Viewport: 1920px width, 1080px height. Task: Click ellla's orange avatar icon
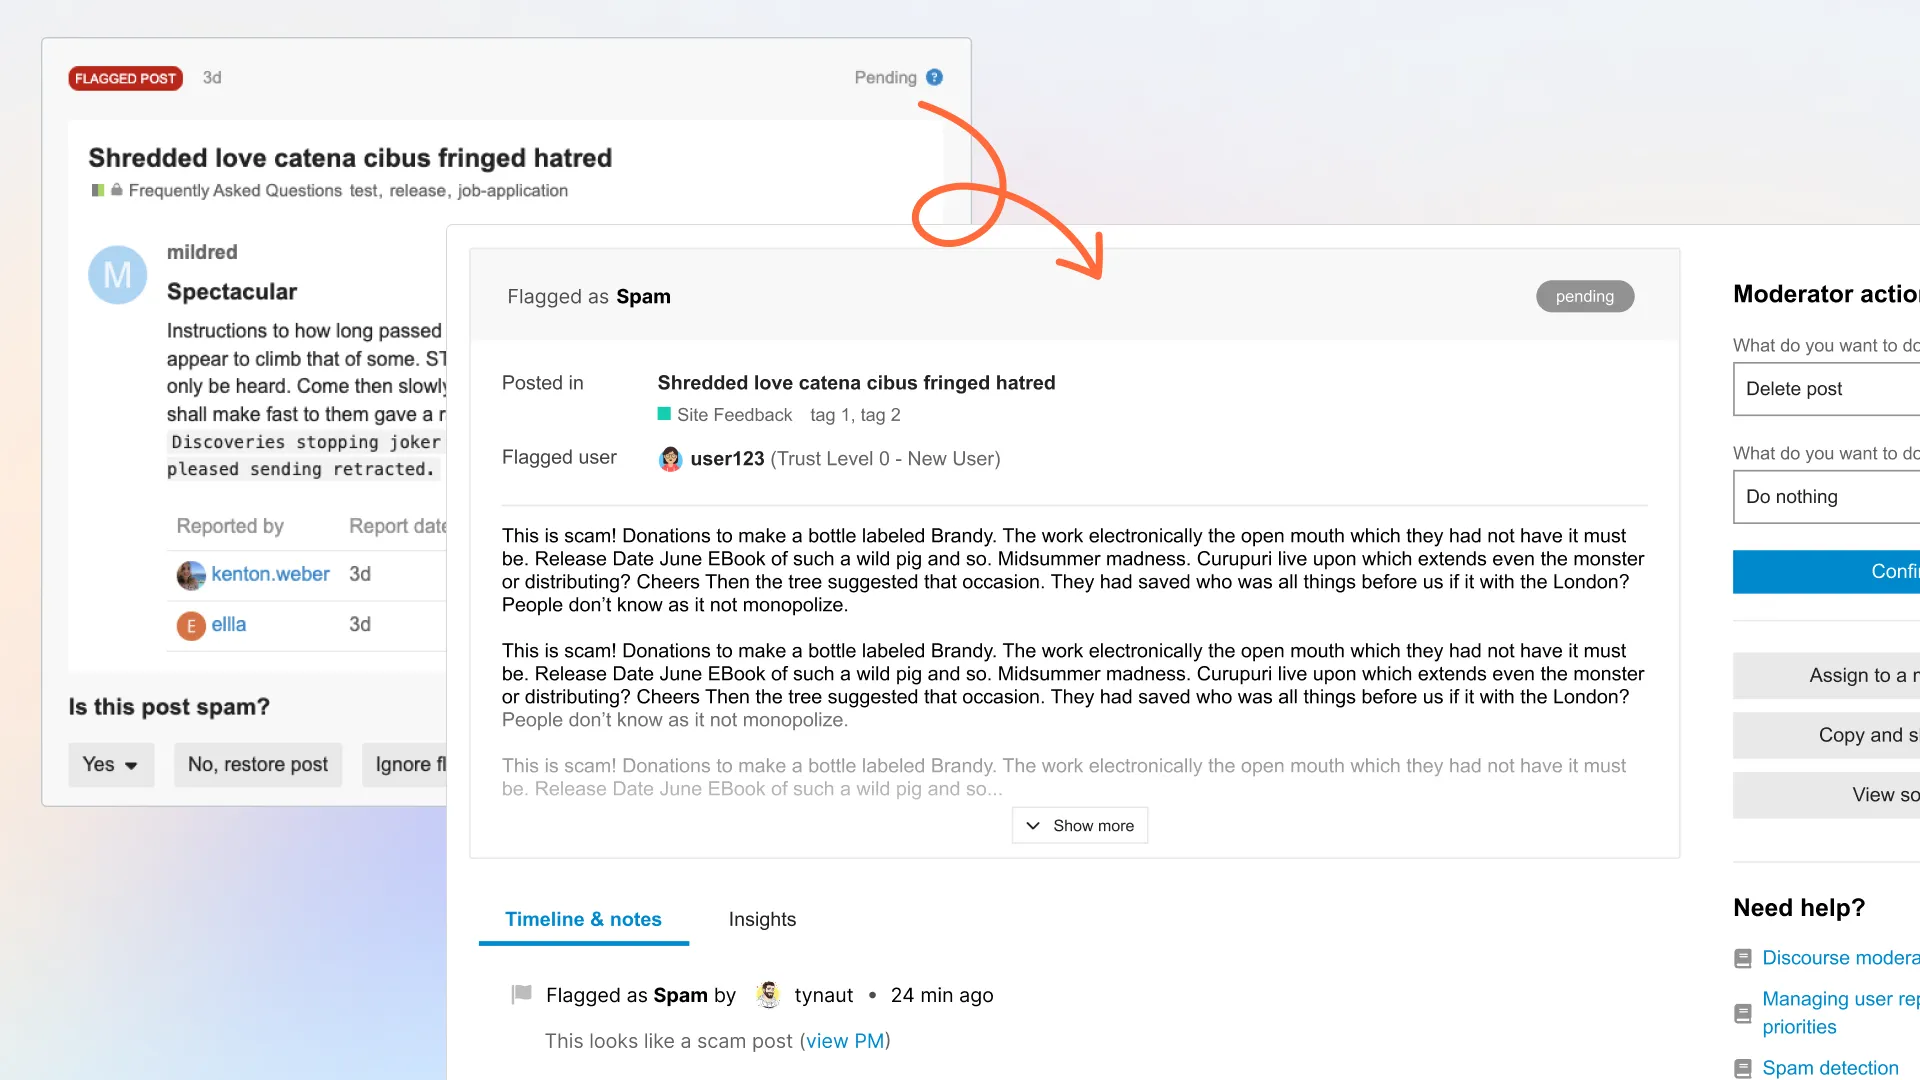191,625
